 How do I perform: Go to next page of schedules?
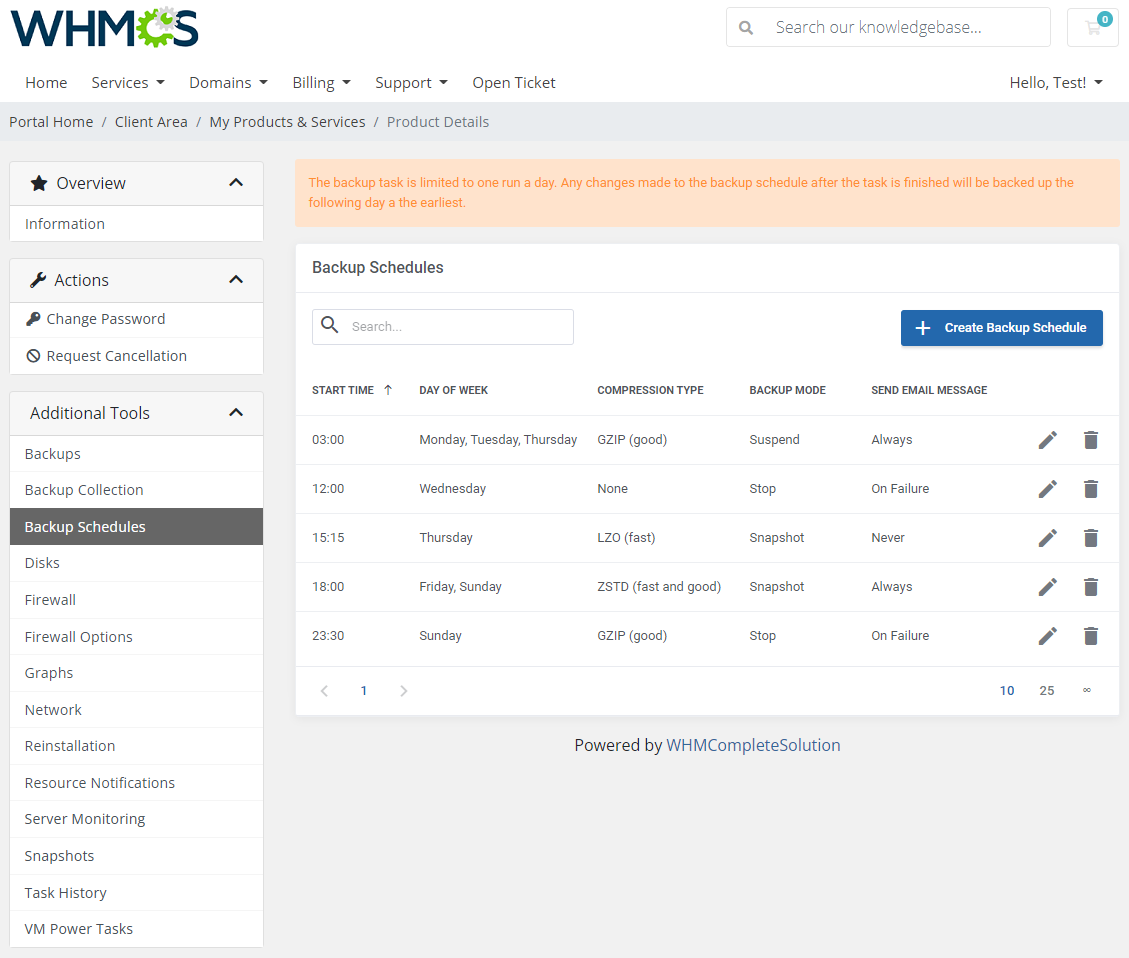click(403, 691)
